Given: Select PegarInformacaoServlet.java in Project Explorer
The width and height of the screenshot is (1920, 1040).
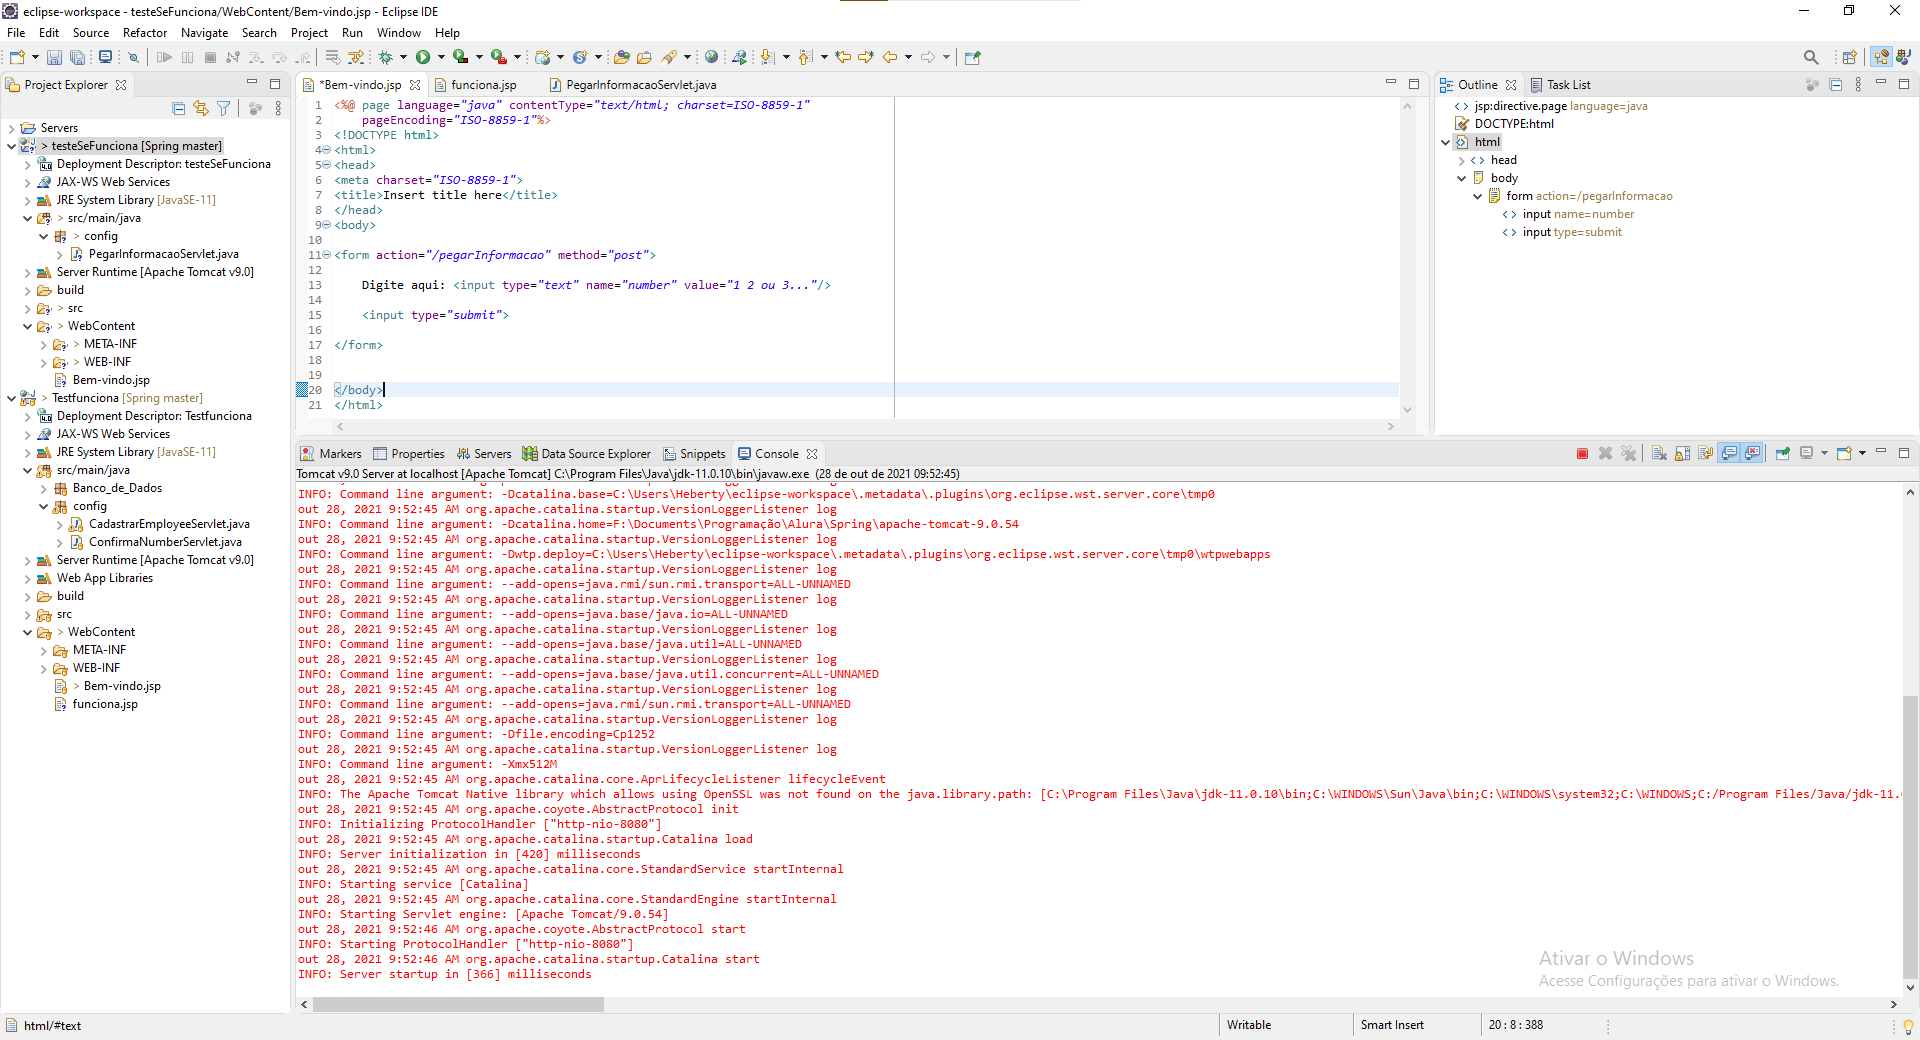Looking at the screenshot, I should [x=163, y=254].
